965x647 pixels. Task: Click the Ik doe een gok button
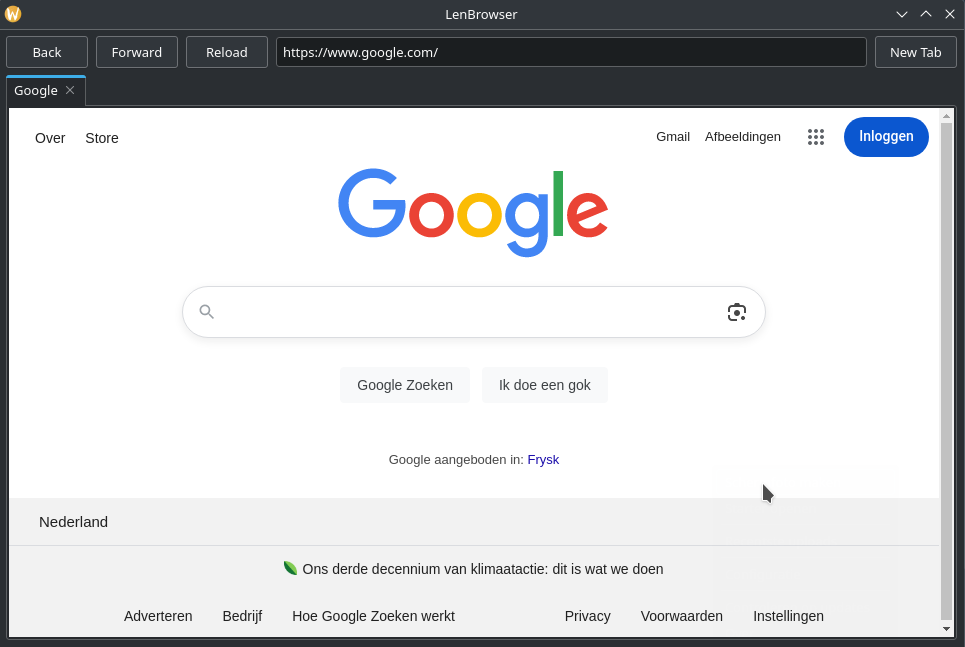click(x=545, y=385)
